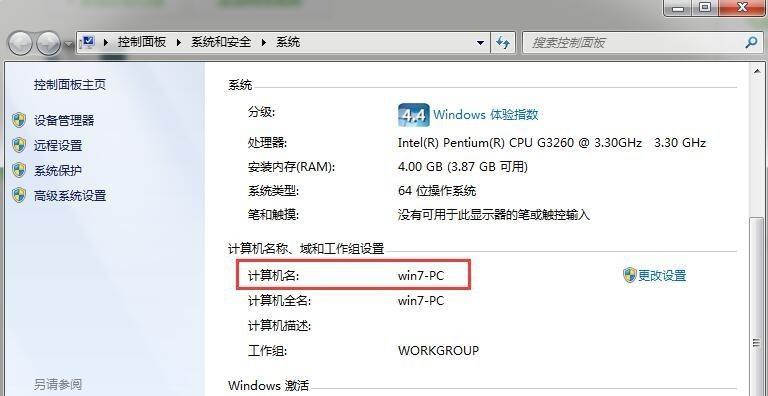This screenshot has width=768, height=396.
Task: Click the refresh button beside address bar
Action: (x=503, y=43)
